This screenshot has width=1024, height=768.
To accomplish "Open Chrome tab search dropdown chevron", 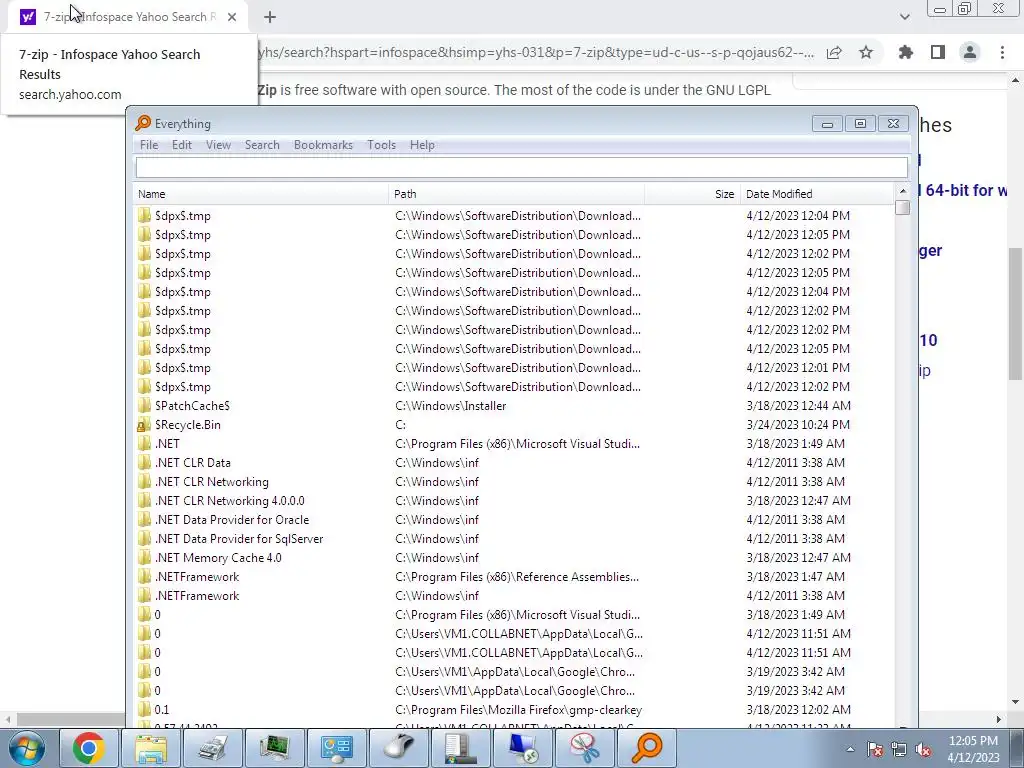I will pos(904,17).
